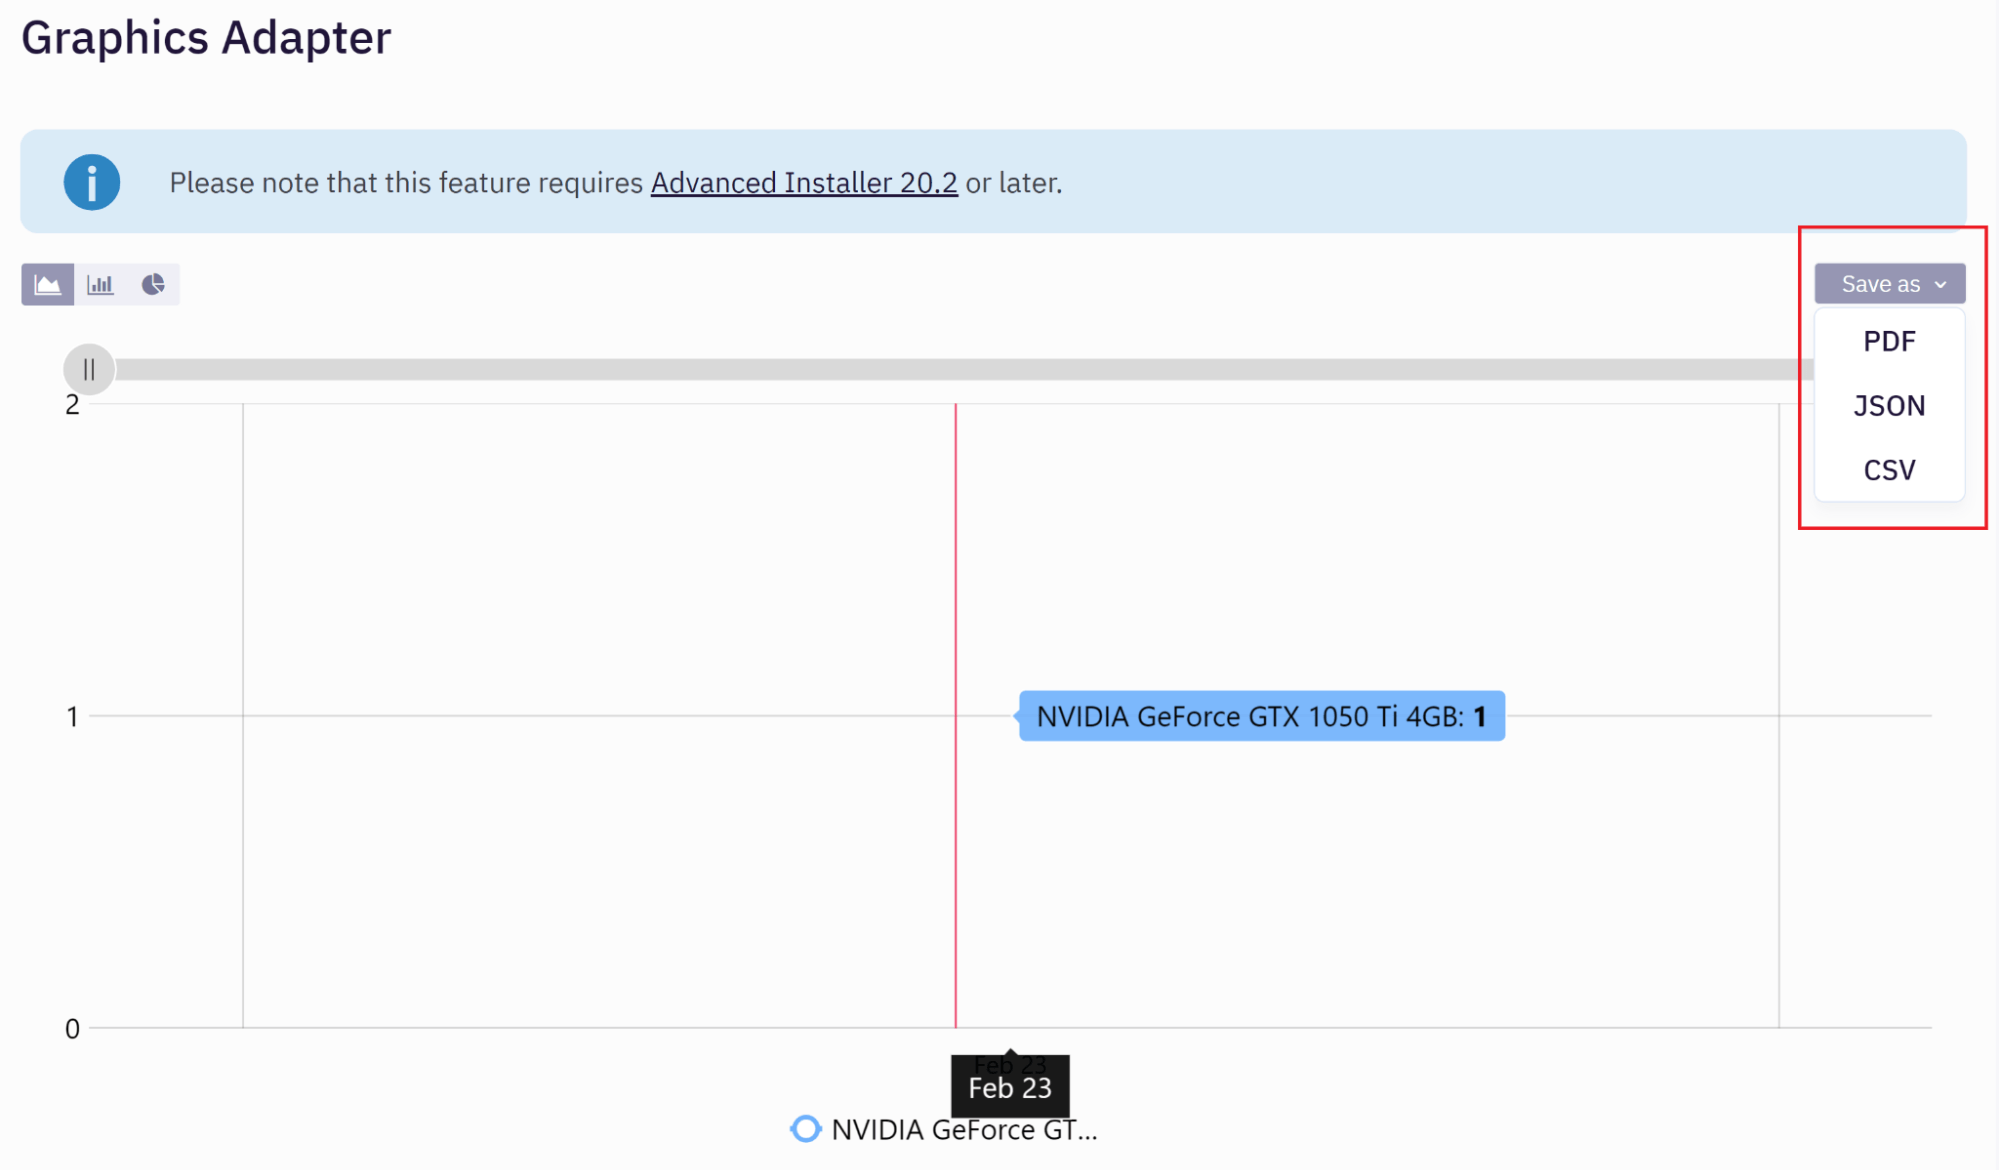Choose CSV export format
The height and width of the screenshot is (1171, 1999).
coord(1887,468)
